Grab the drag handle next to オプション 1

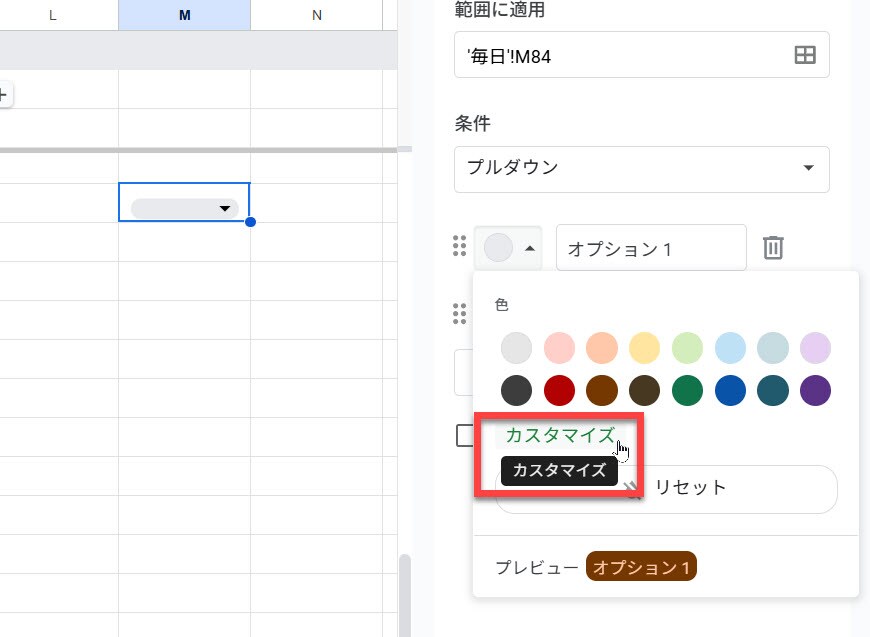[460, 247]
